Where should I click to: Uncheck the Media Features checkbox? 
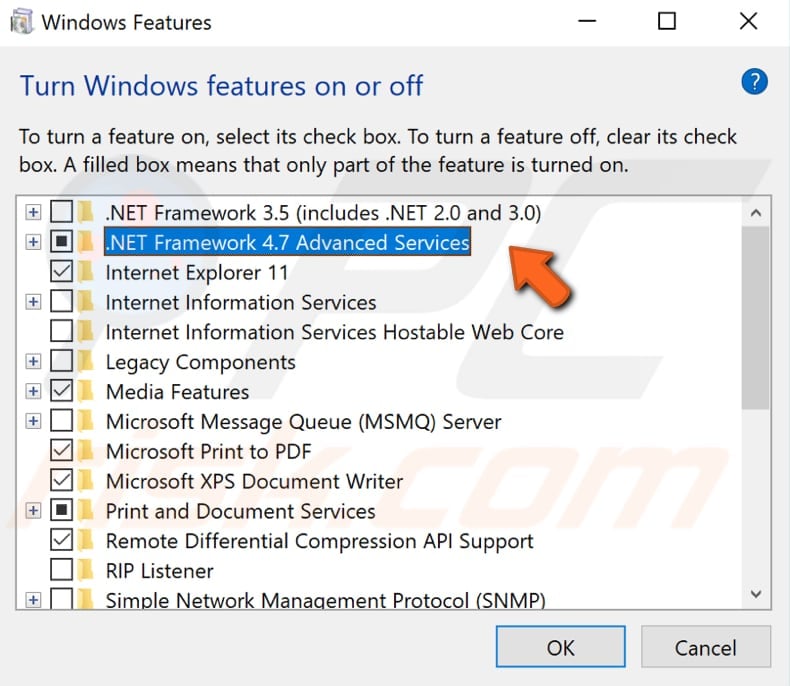(61, 391)
